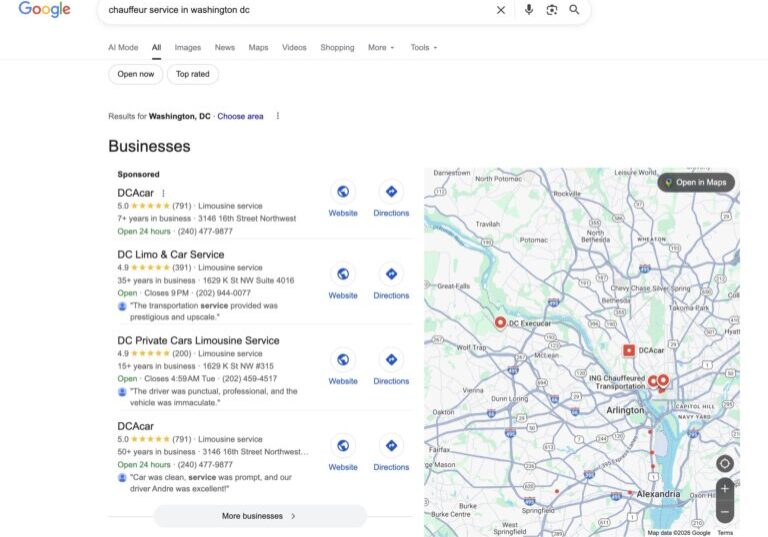Click phone number (202) 944-0077
The height and width of the screenshot is (537, 768).
click(x=223, y=293)
